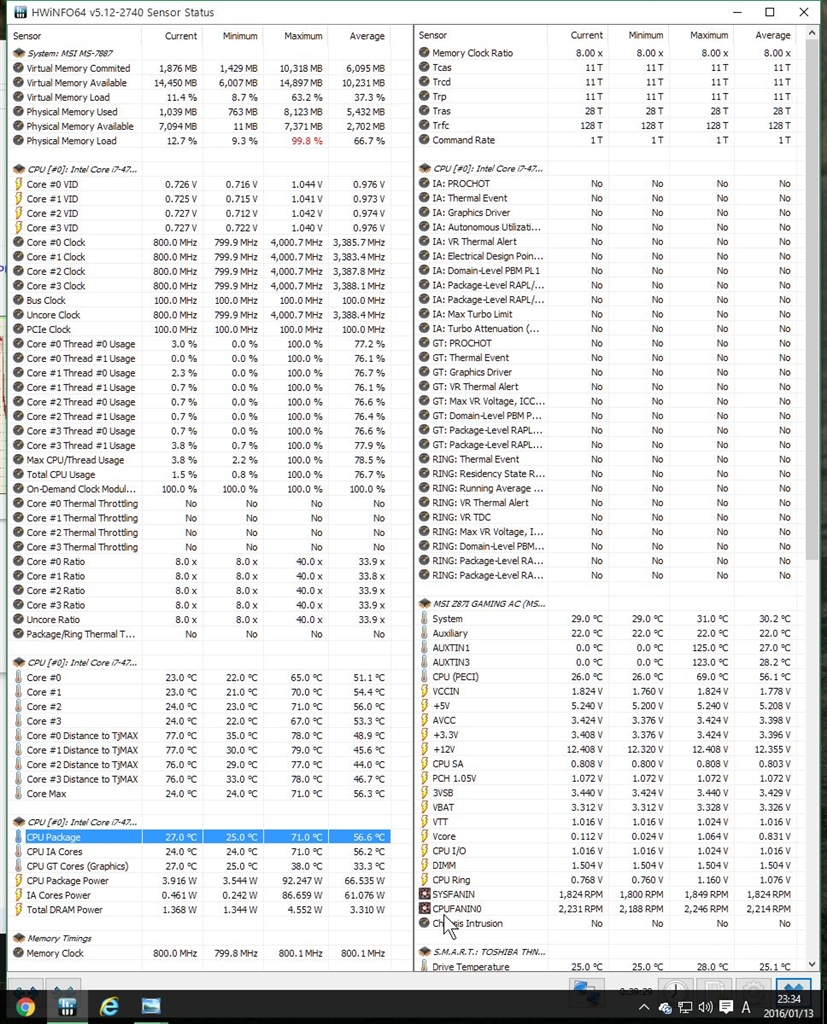
Task: Select the Physical Memory Load row
Action: pyautogui.click(x=201, y=140)
